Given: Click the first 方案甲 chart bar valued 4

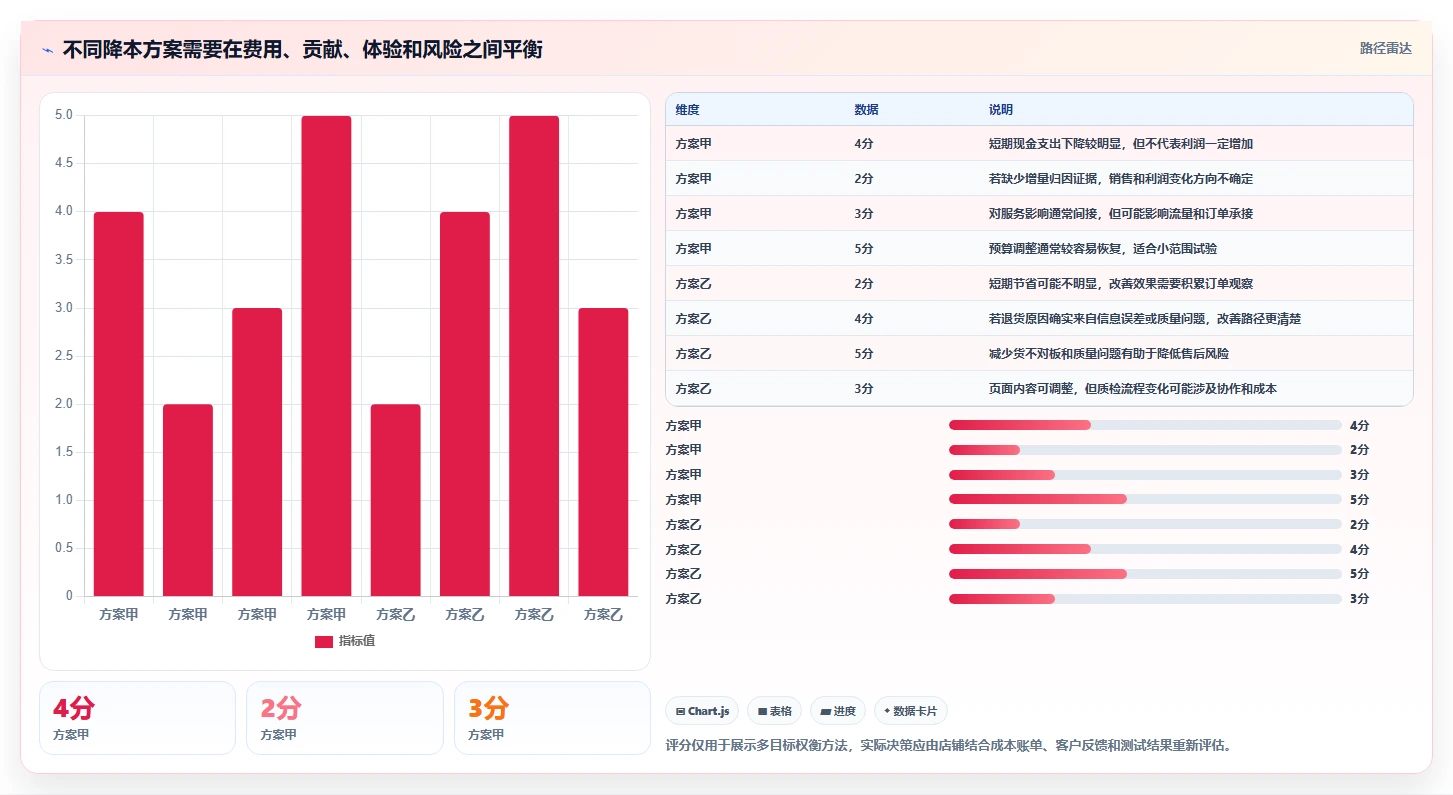Looking at the screenshot, I should pyautogui.click(x=119, y=404).
